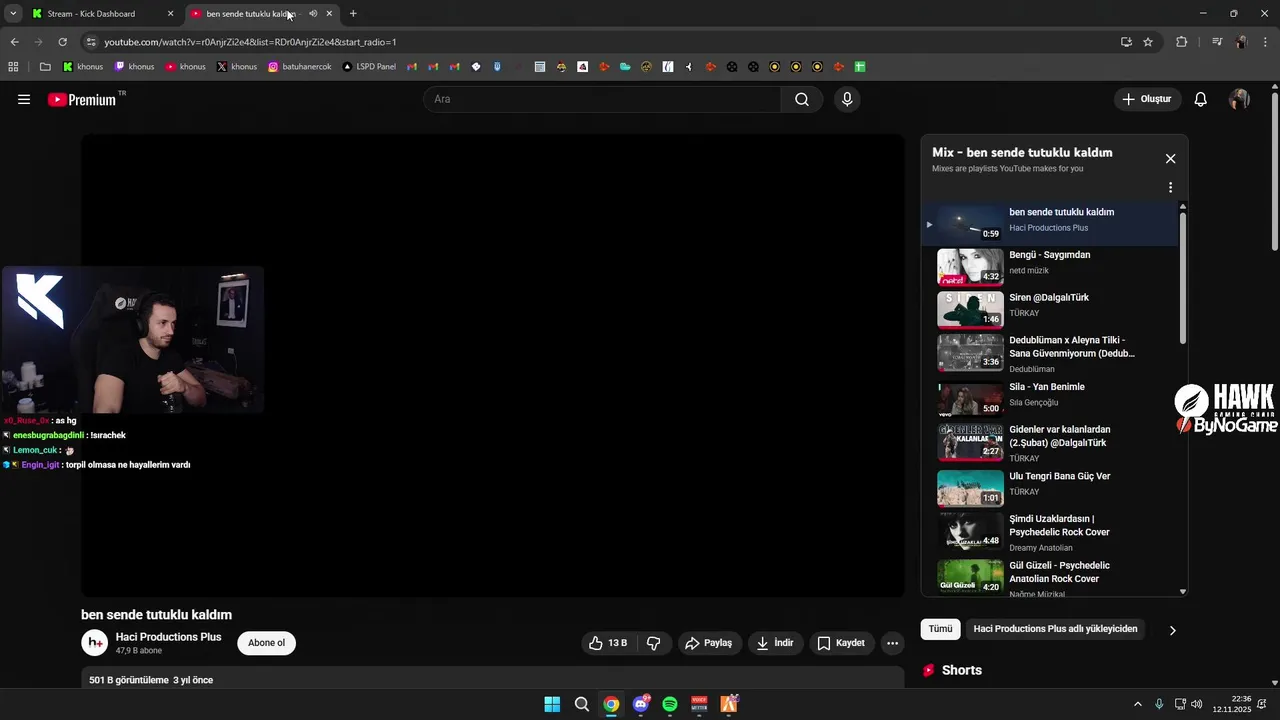Mute the YouTube tab audio icon
Image resolution: width=1280 pixels, height=720 pixels.
[x=313, y=14]
